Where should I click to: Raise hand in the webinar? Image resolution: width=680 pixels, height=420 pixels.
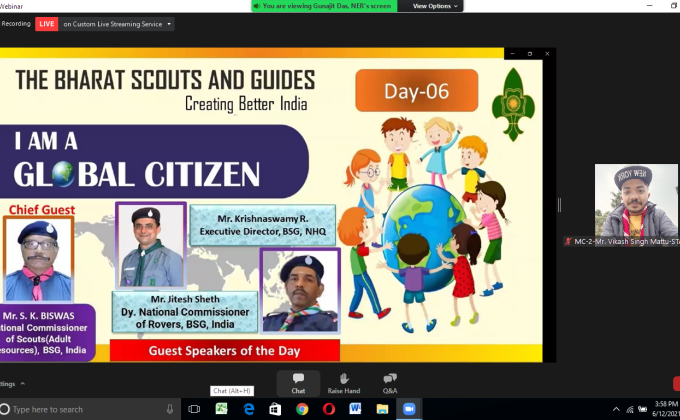(344, 383)
